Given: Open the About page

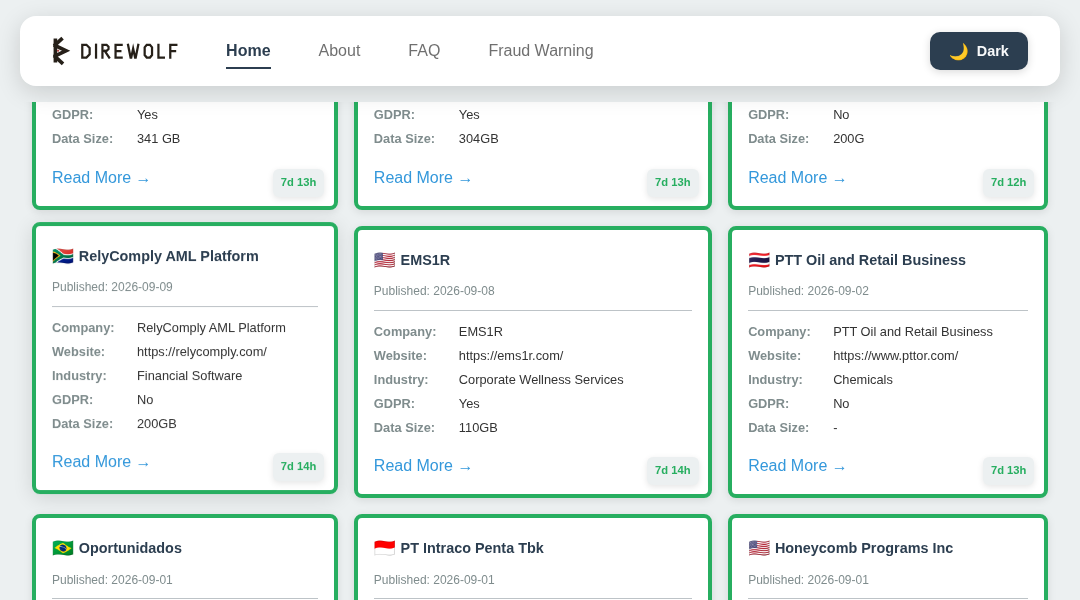Looking at the screenshot, I should click(339, 51).
